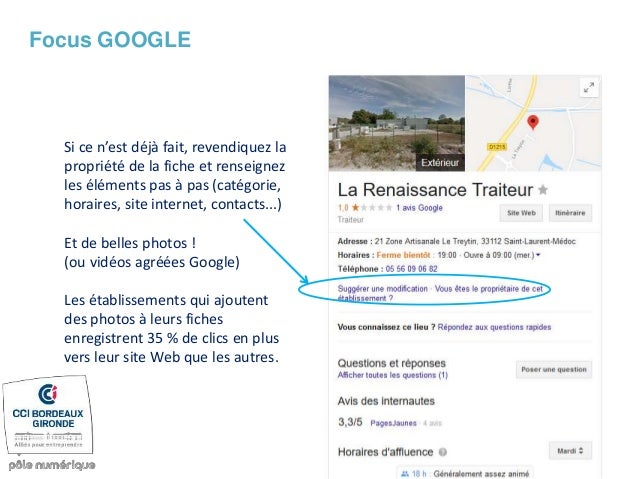Open the Horaires d'affluence info icon

pyautogui.click(x=443, y=452)
